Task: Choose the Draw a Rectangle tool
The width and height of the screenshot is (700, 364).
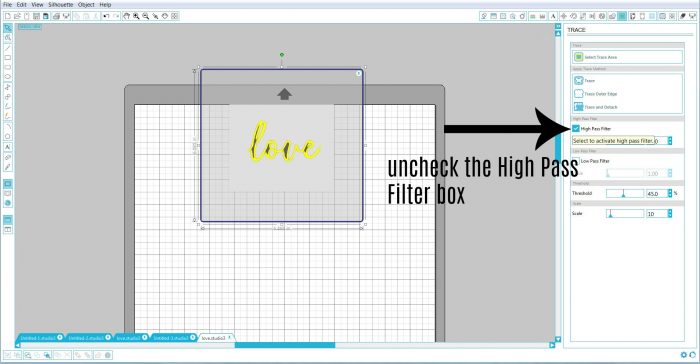Action: pyautogui.click(x=8, y=58)
